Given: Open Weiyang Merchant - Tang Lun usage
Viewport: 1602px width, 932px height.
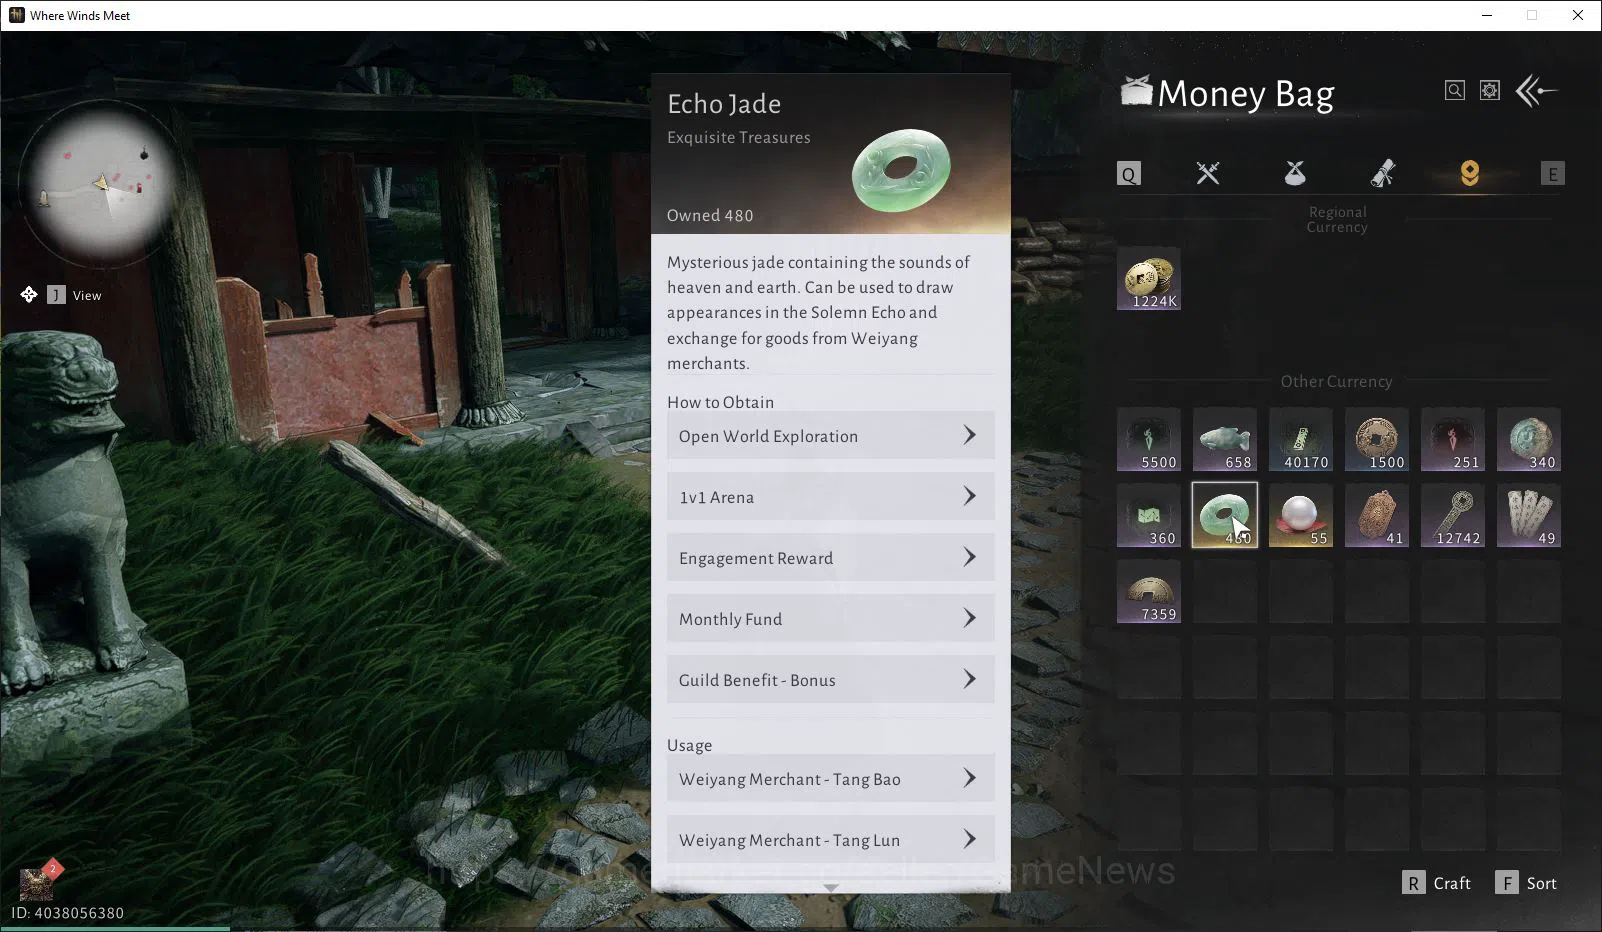Looking at the screenshot, I should click(831, 840).
